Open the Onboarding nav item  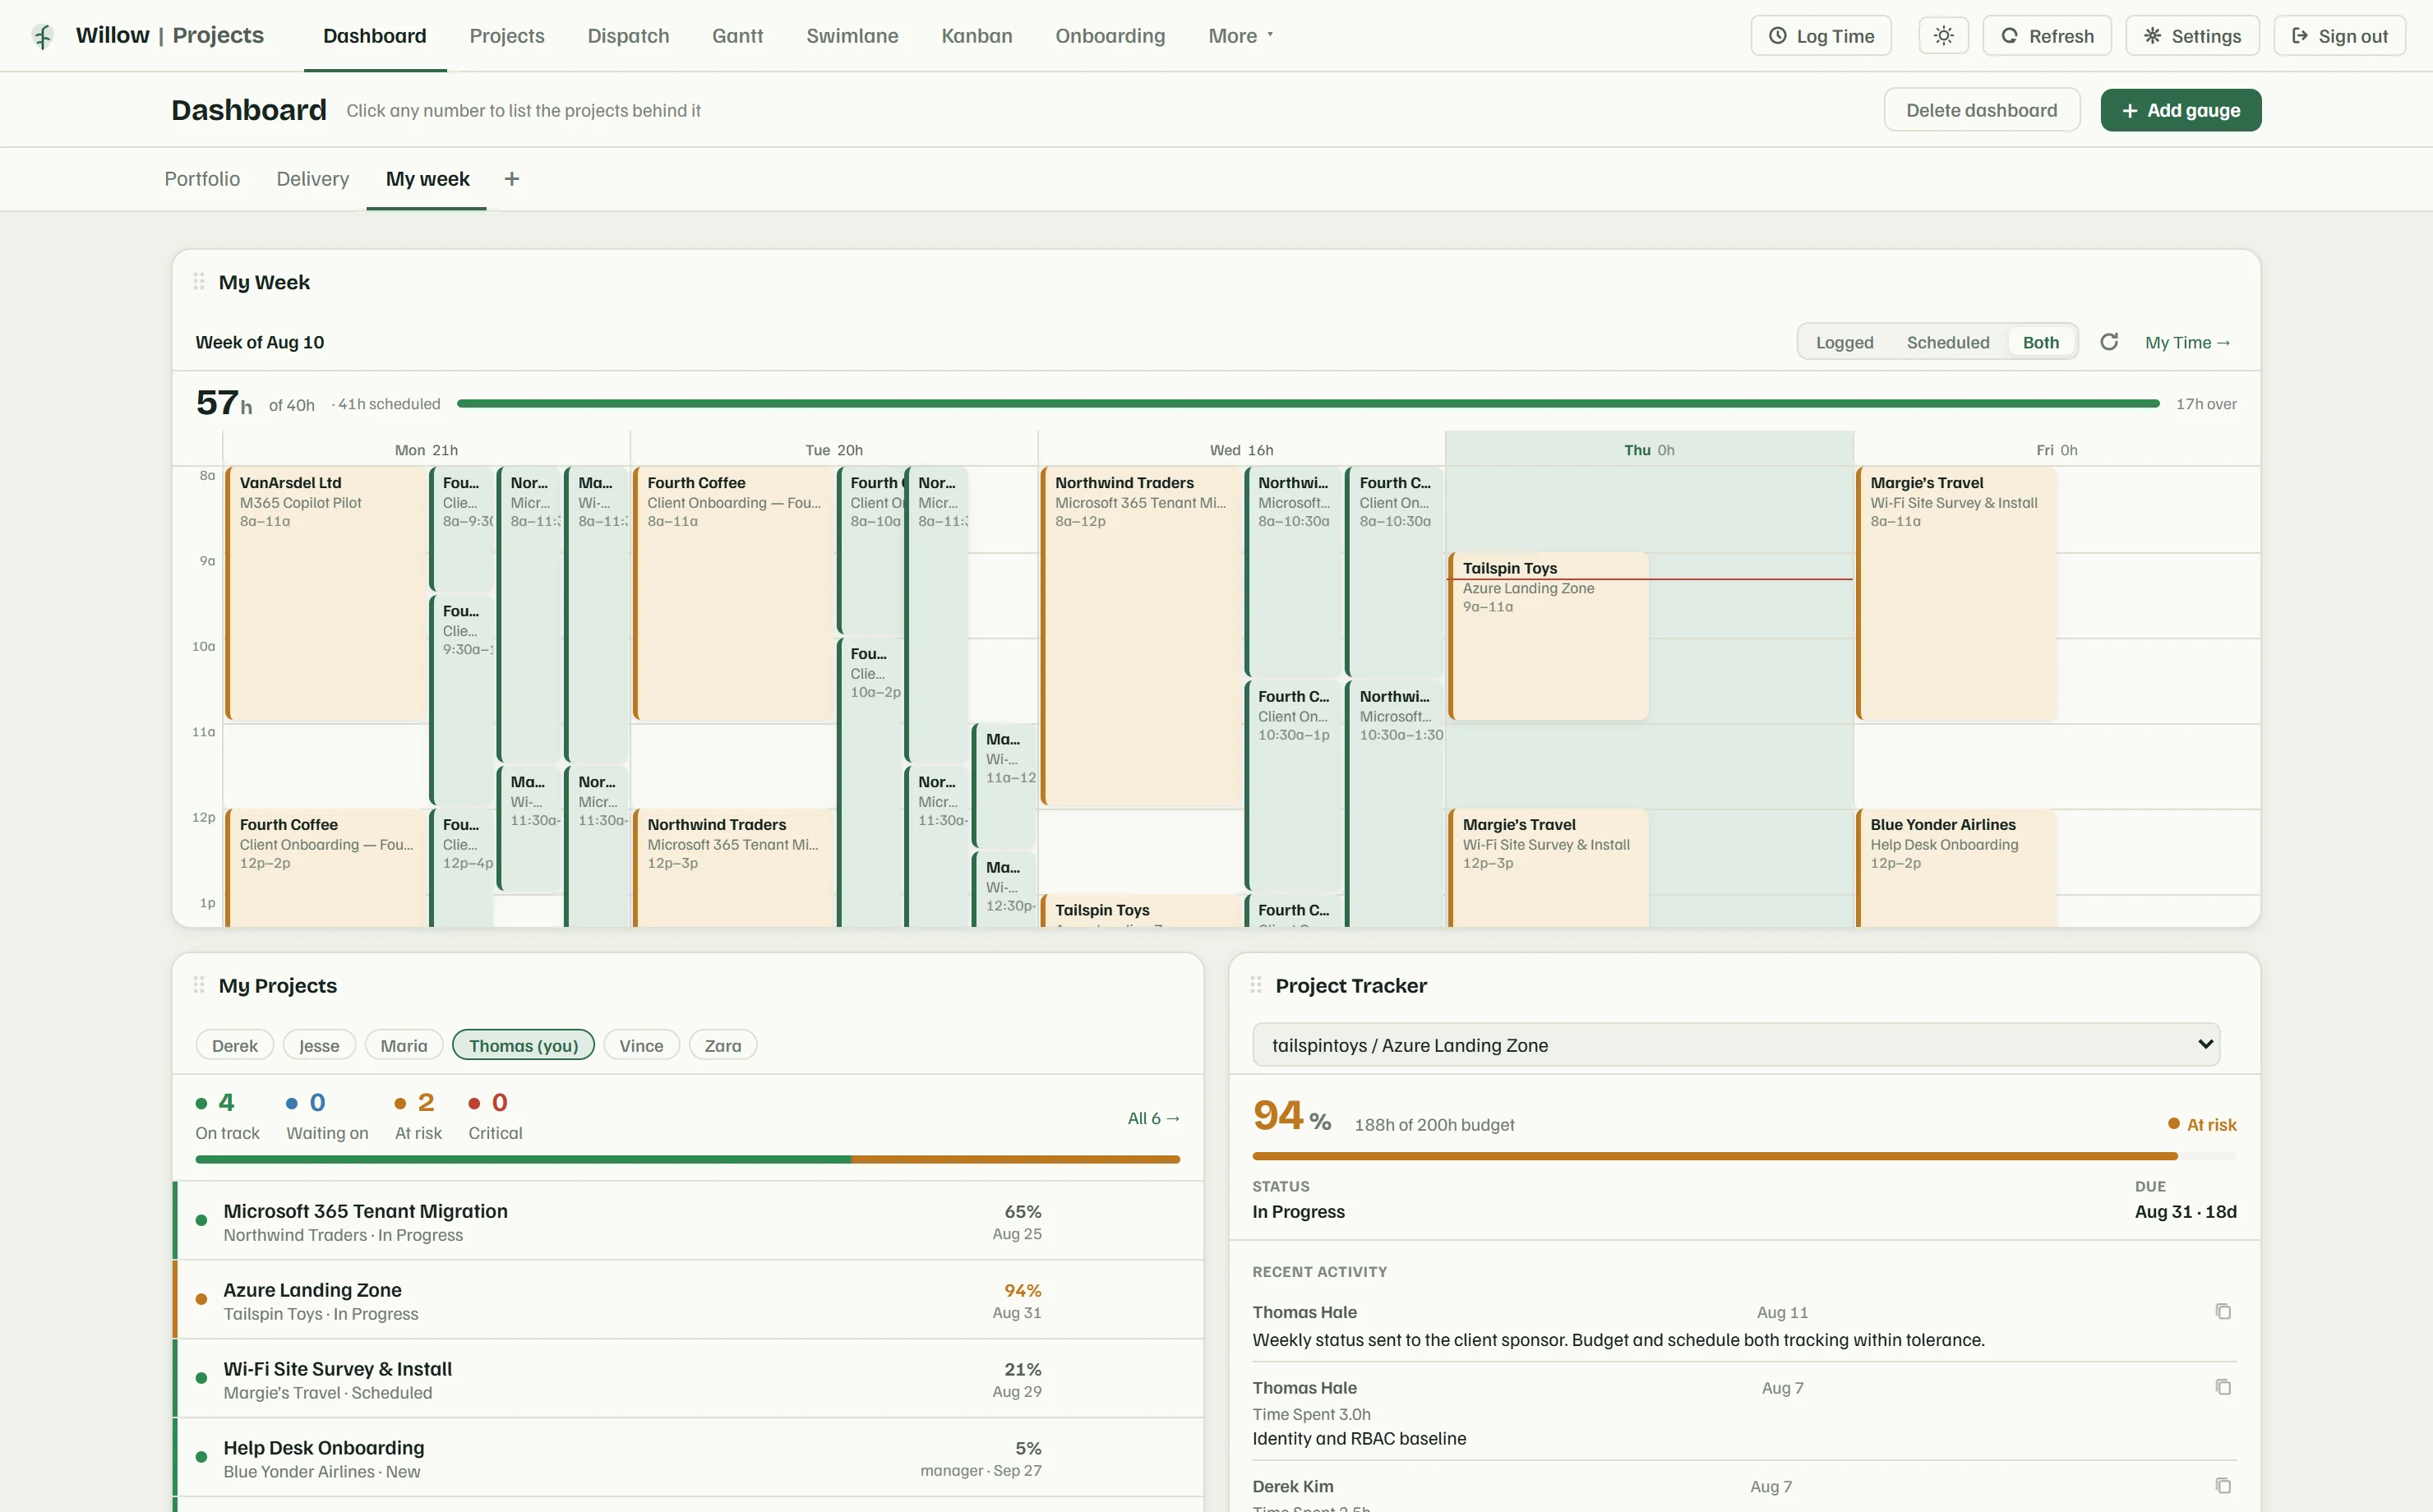1110,36
